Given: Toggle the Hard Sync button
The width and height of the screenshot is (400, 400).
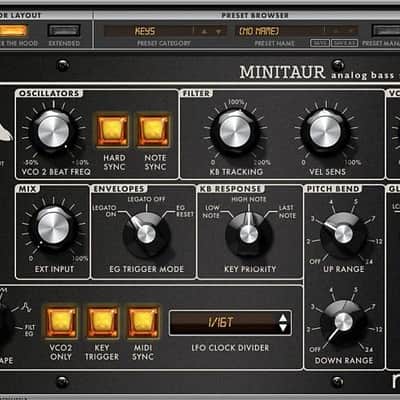Looking at the screenshot, I should coord(113,131).
